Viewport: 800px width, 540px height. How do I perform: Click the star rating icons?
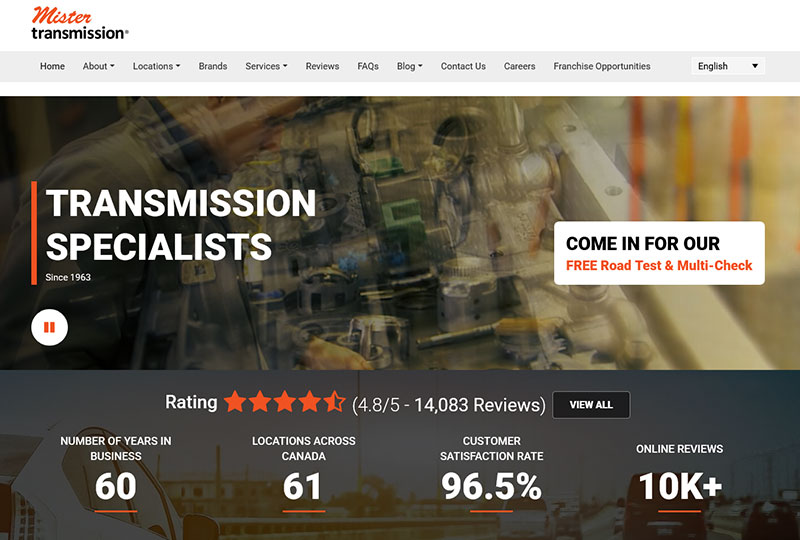284,403
